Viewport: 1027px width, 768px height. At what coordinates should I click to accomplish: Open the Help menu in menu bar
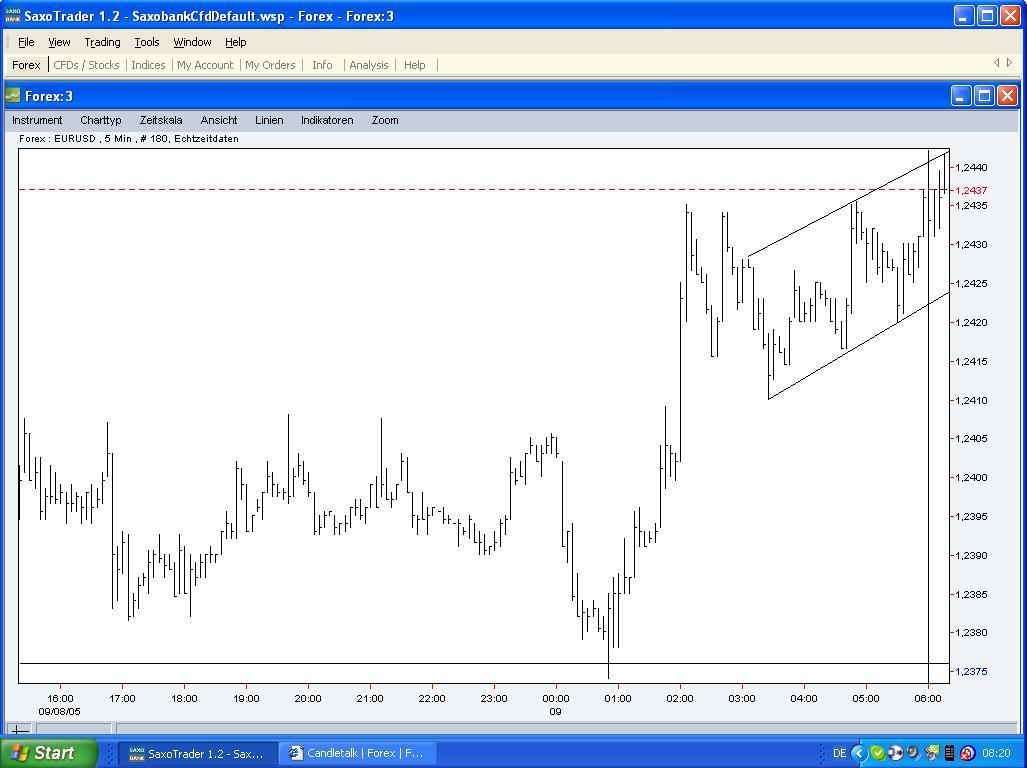tap(236, 43)
